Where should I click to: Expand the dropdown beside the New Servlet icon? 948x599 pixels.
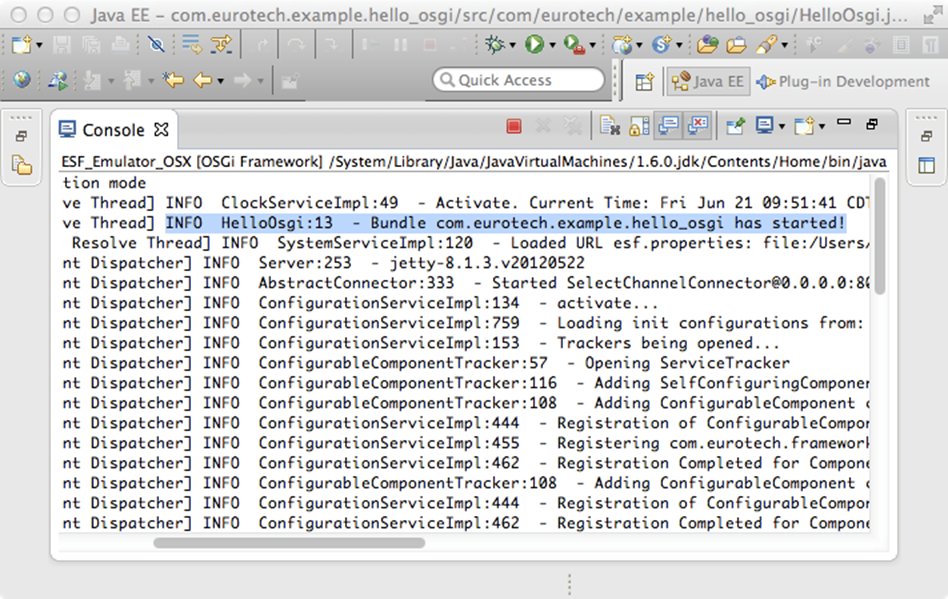point(679,45)
